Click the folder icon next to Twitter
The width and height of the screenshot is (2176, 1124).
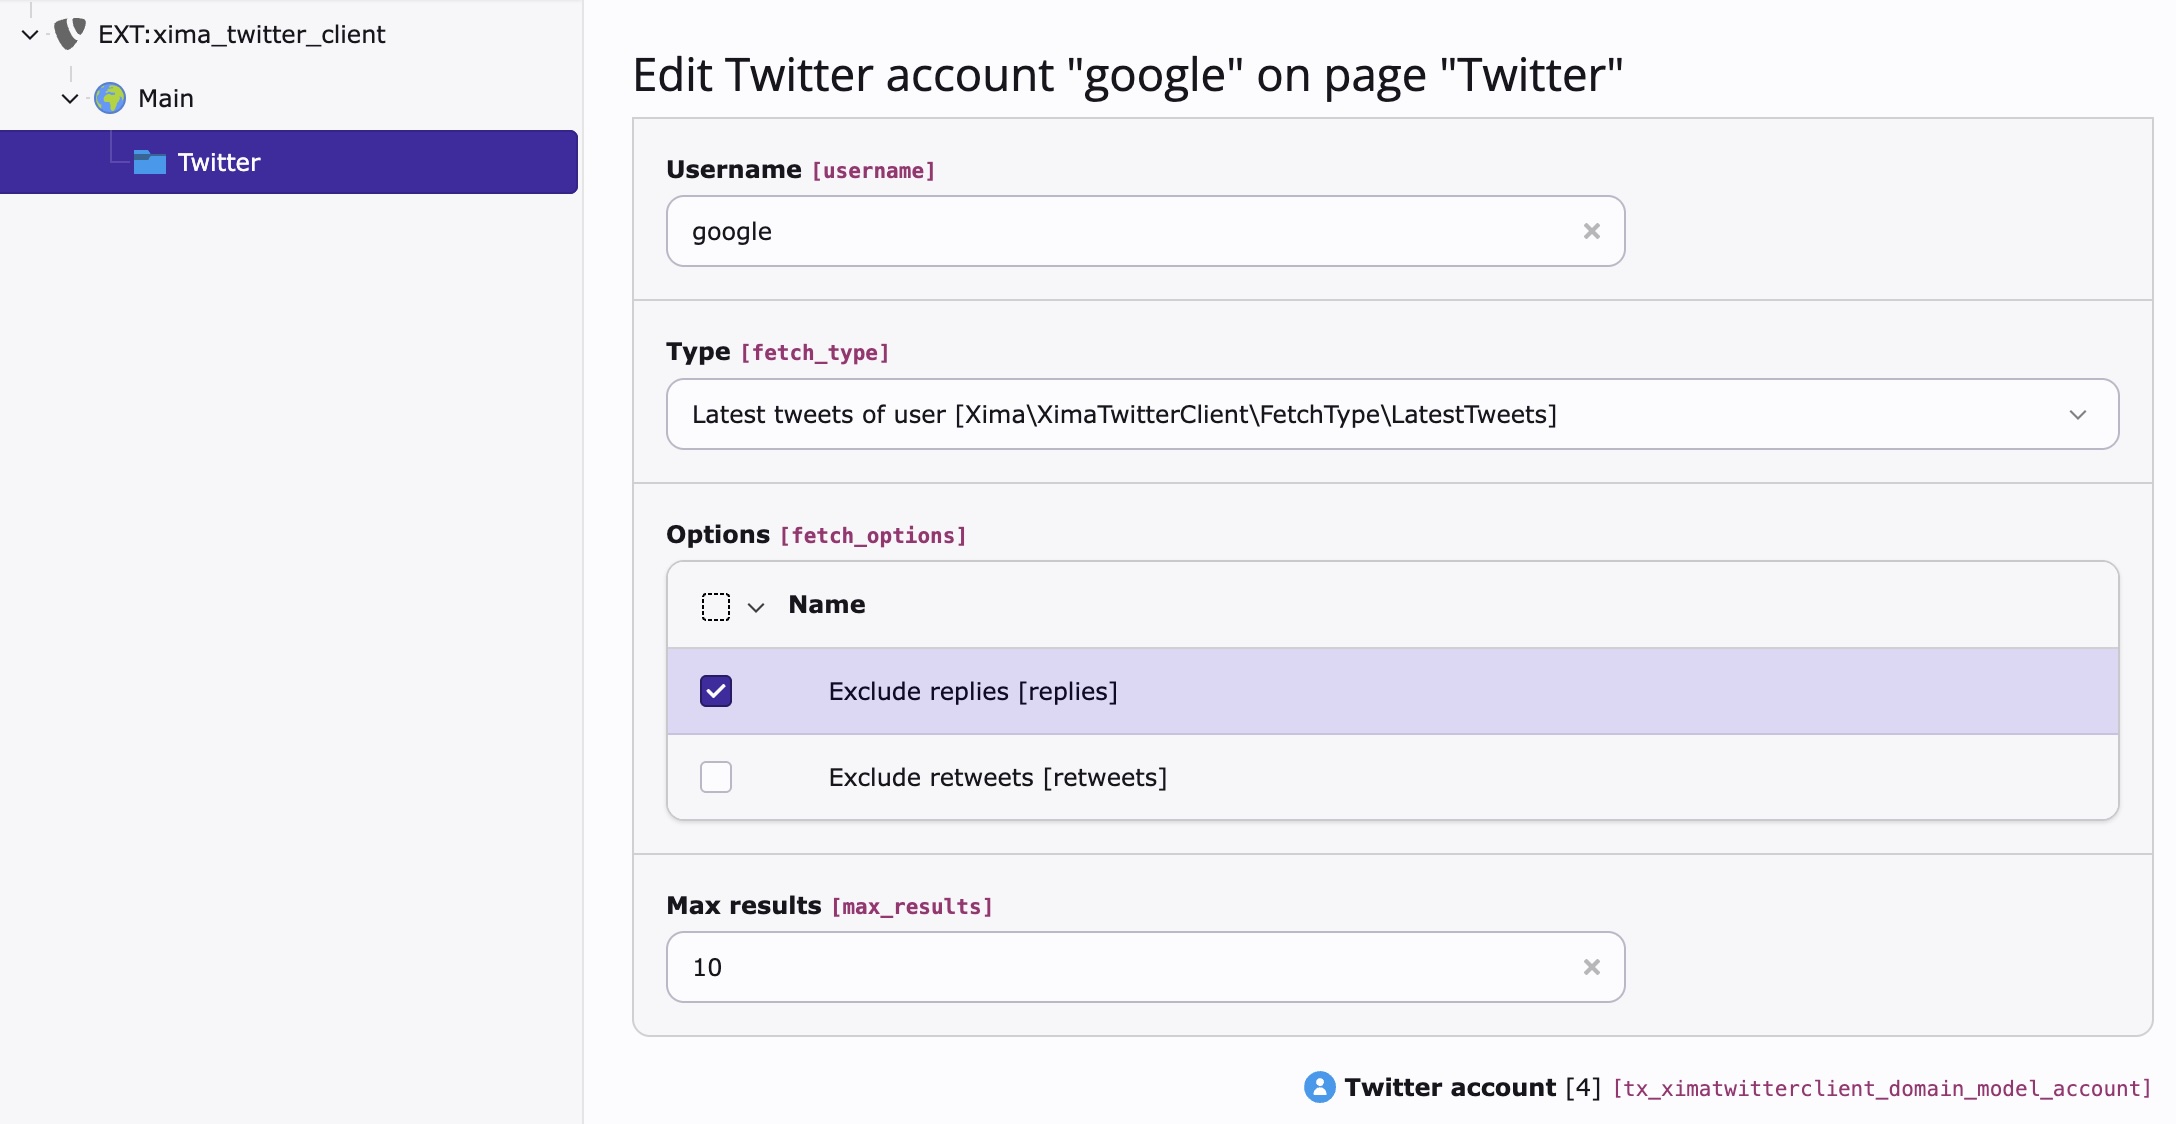point(150,161)
